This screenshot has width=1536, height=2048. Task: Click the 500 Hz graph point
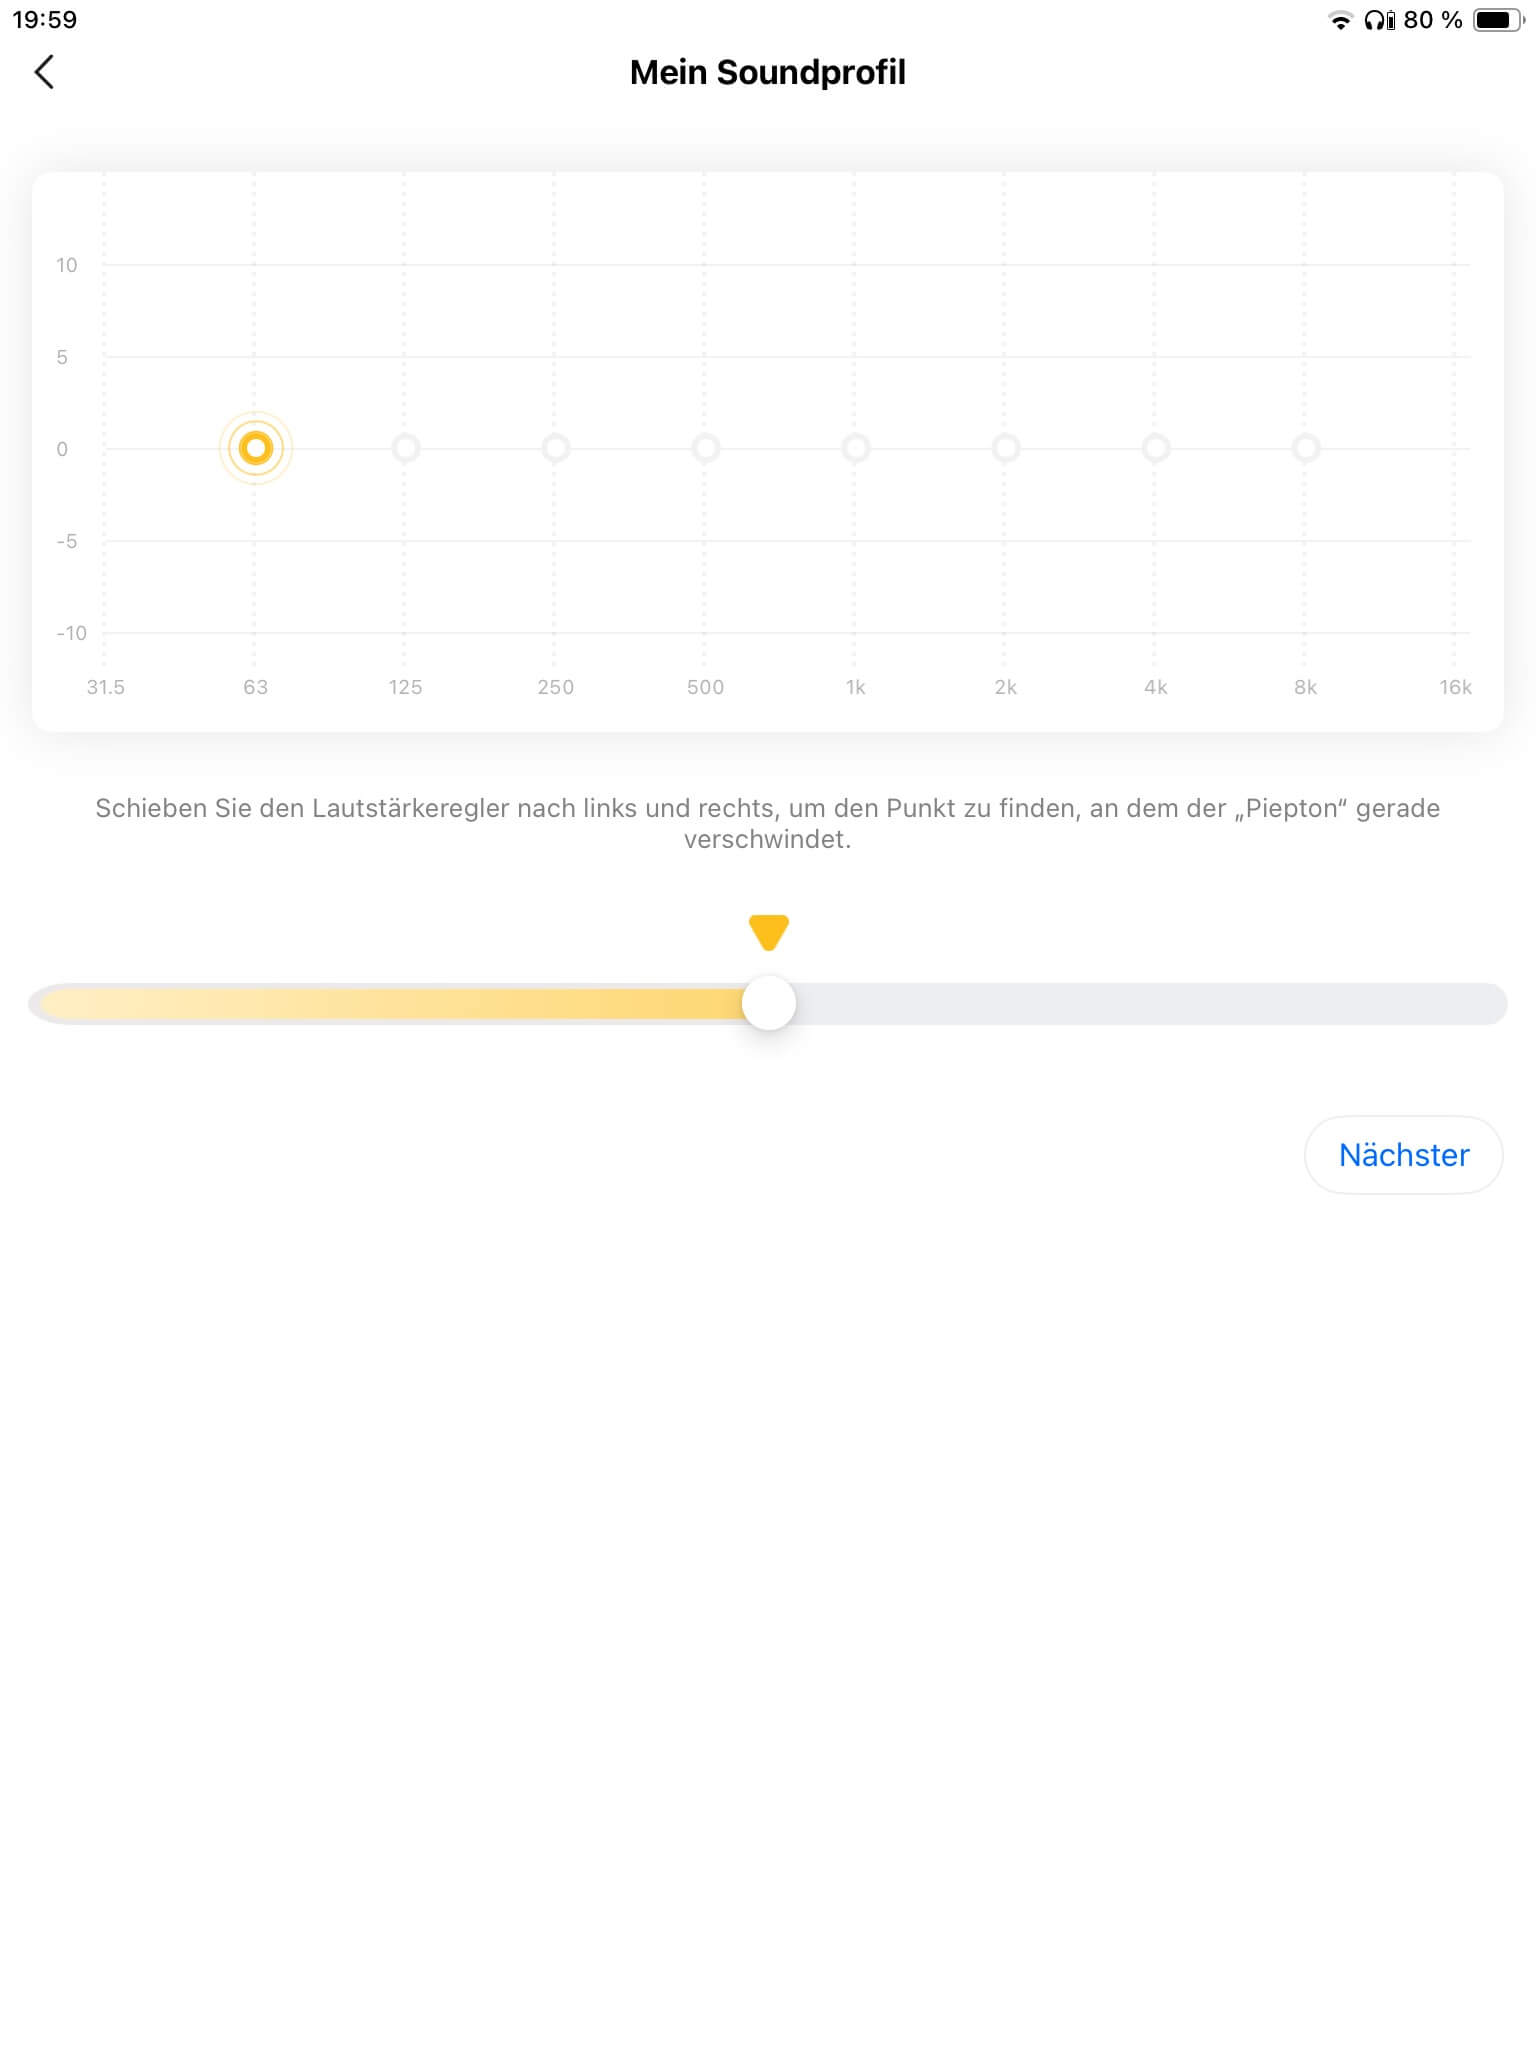coord(705,448)
